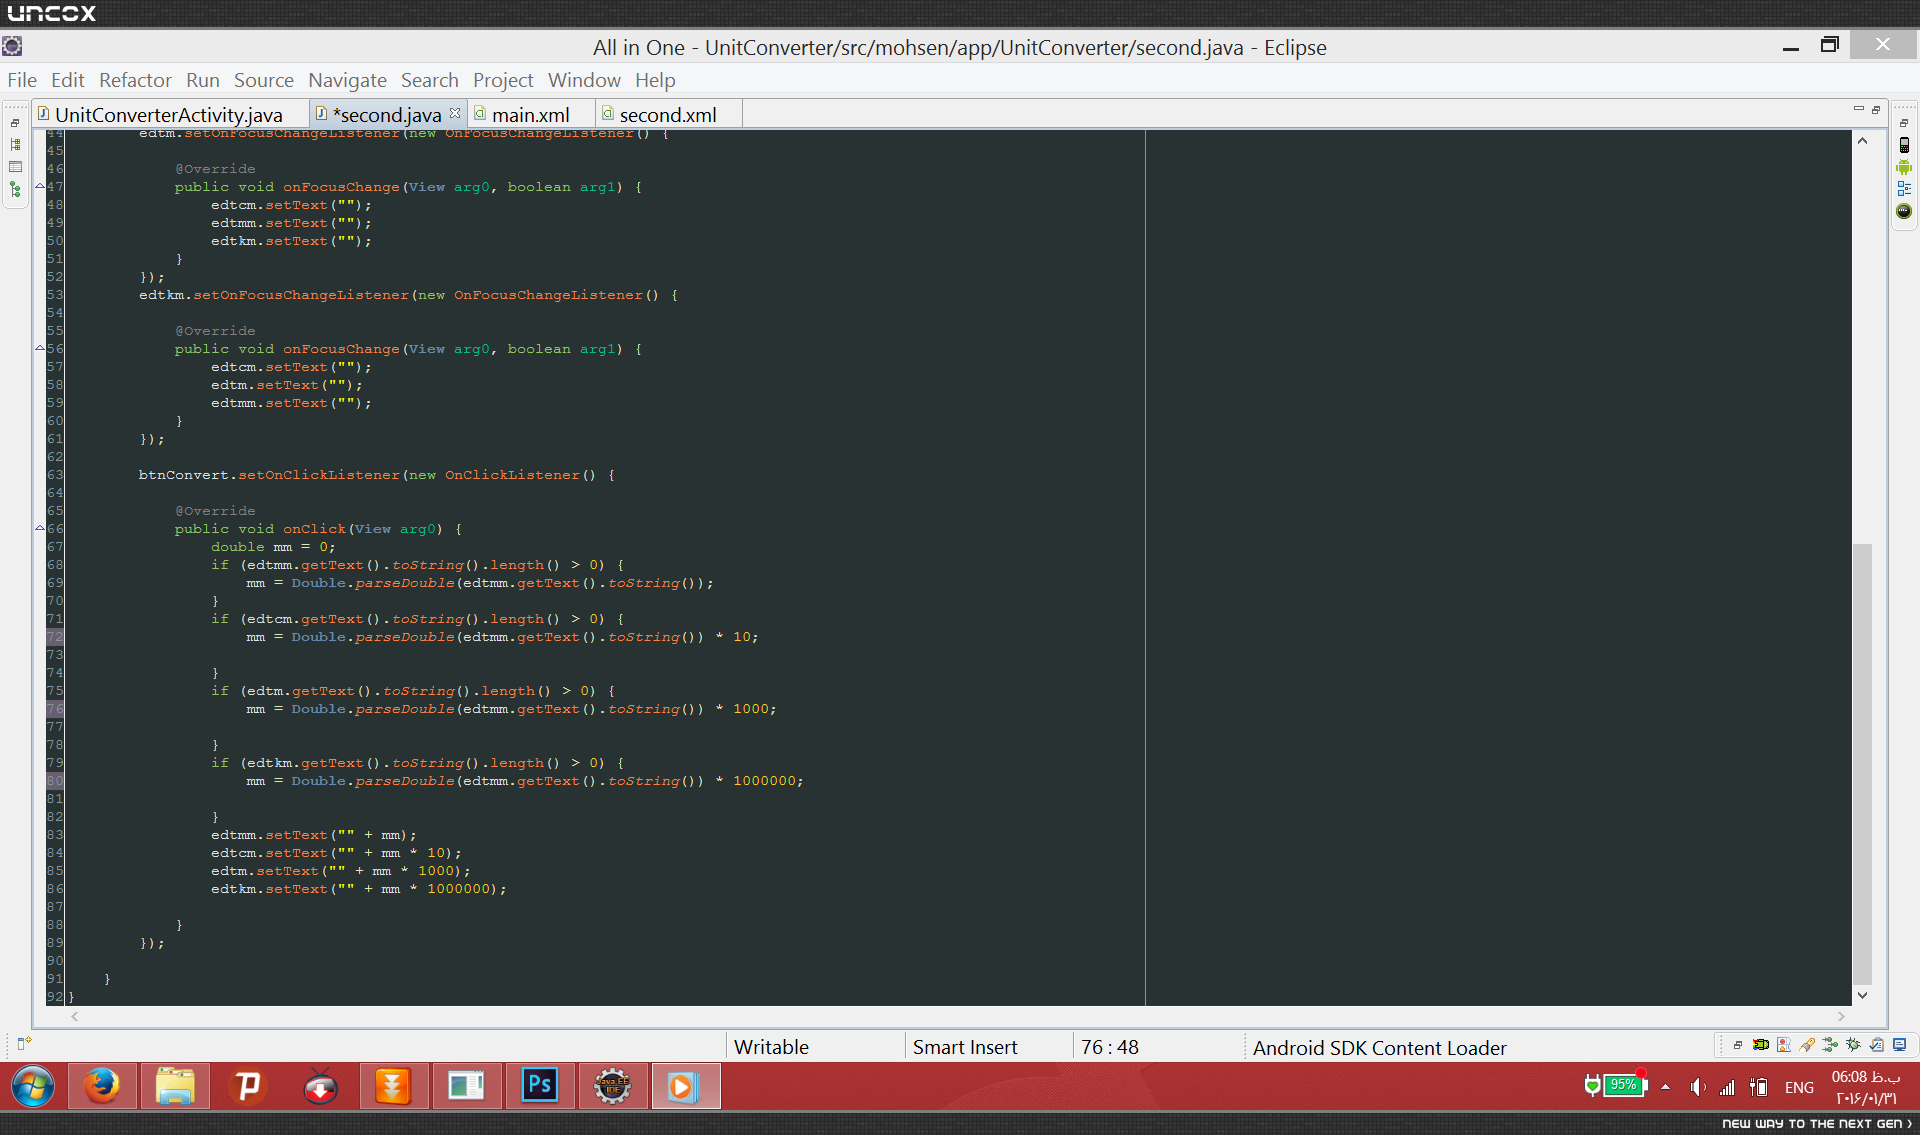This screenshot has width=1920, height=1135.
Task: Restore the bottom trim stack of views
Action: (1738, 1045)
